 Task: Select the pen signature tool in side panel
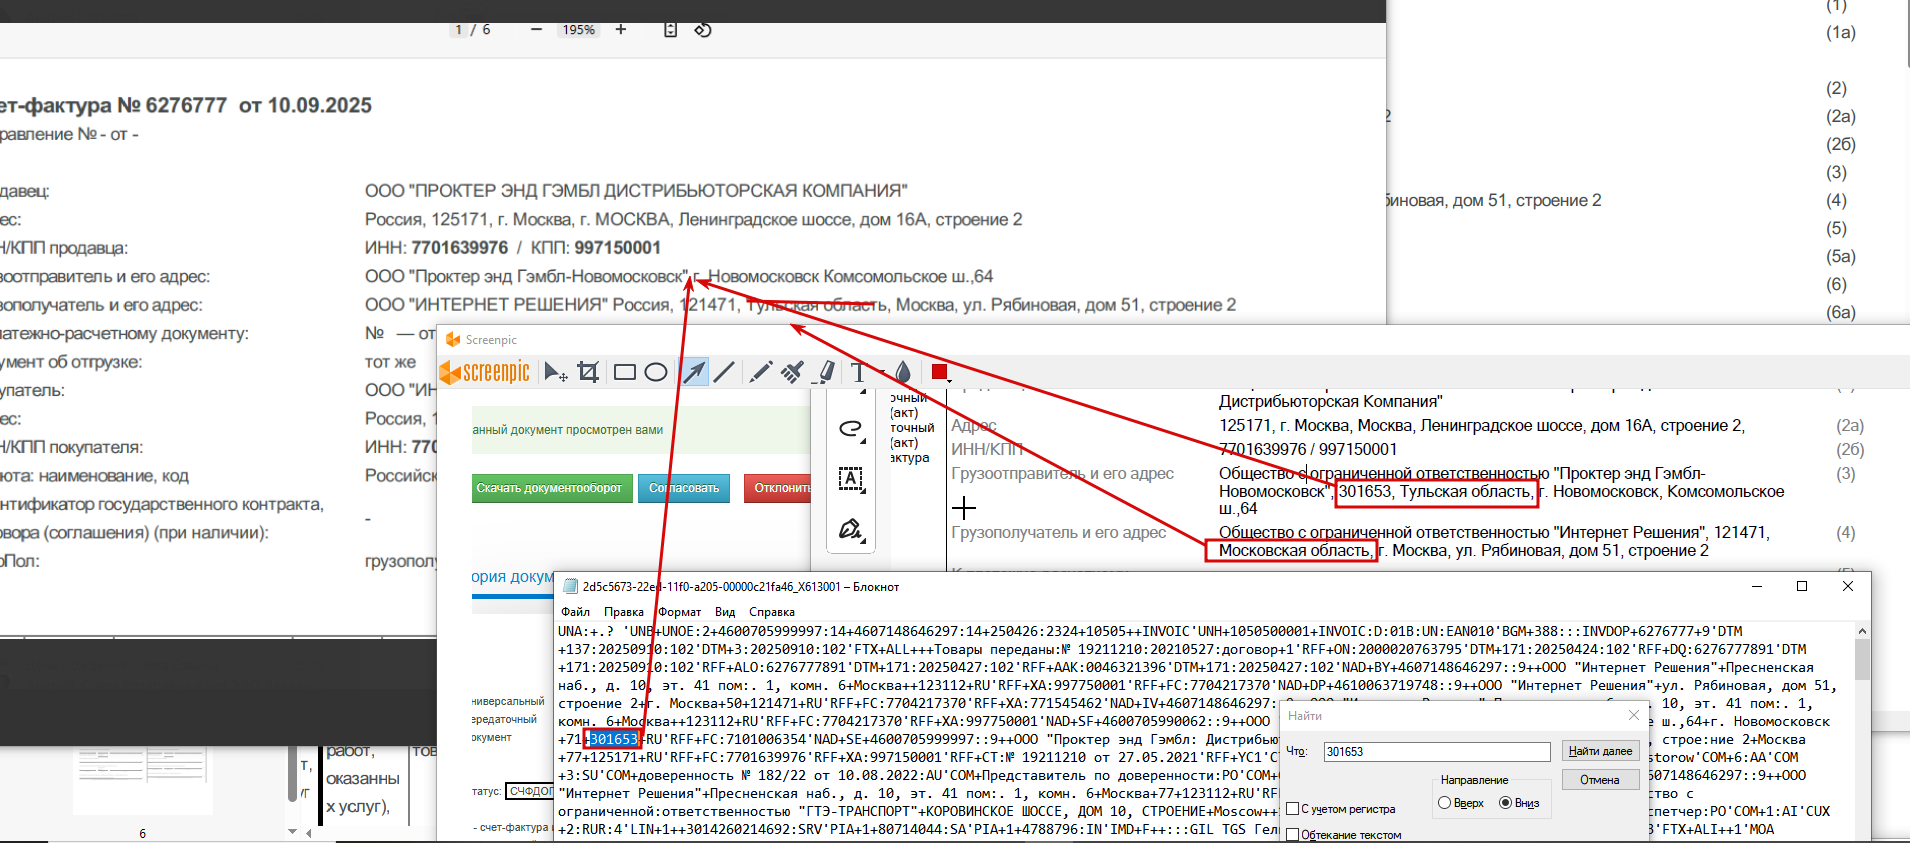(x=851, y=529)
